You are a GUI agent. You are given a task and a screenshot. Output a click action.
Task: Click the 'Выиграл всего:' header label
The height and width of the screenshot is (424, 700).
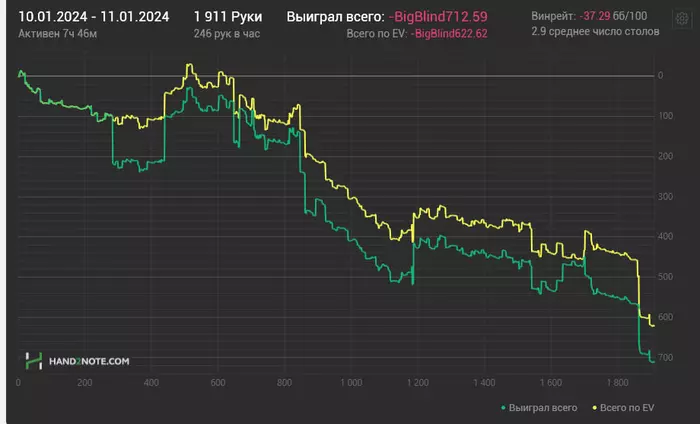pyautogui.click(x=335, y=17)
